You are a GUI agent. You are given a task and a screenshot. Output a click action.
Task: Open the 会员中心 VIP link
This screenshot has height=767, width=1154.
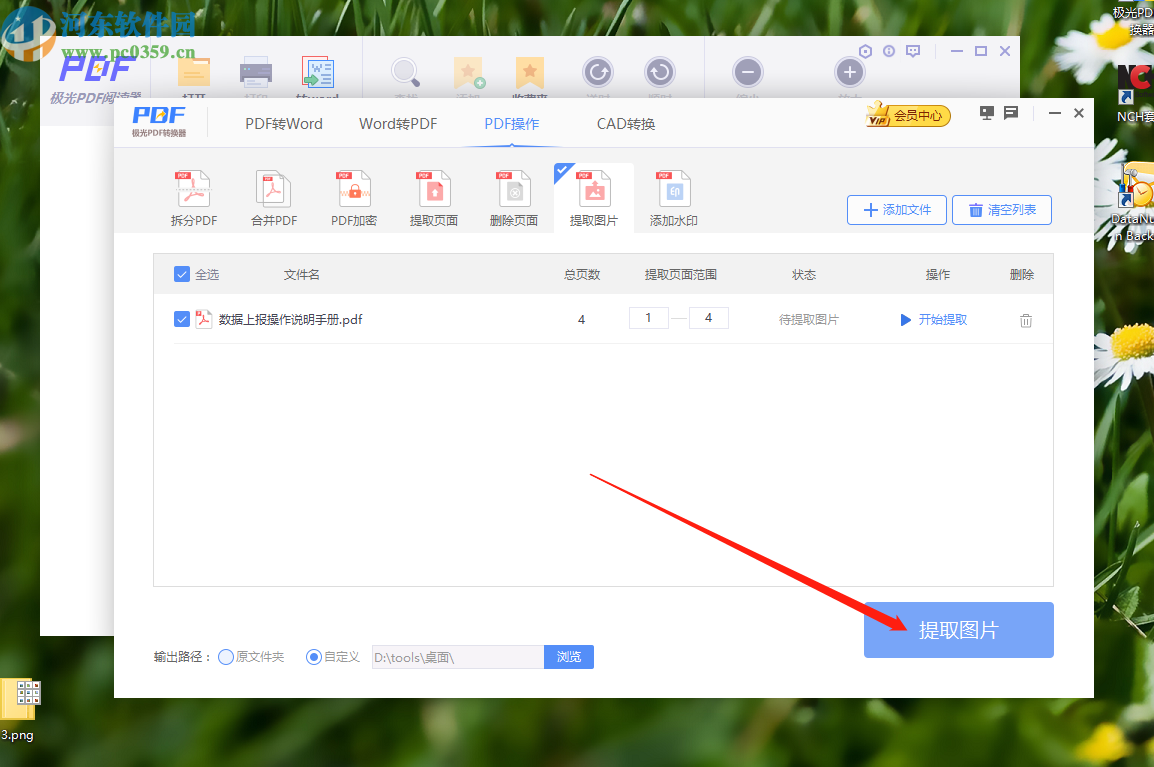(x=907, y=115)
